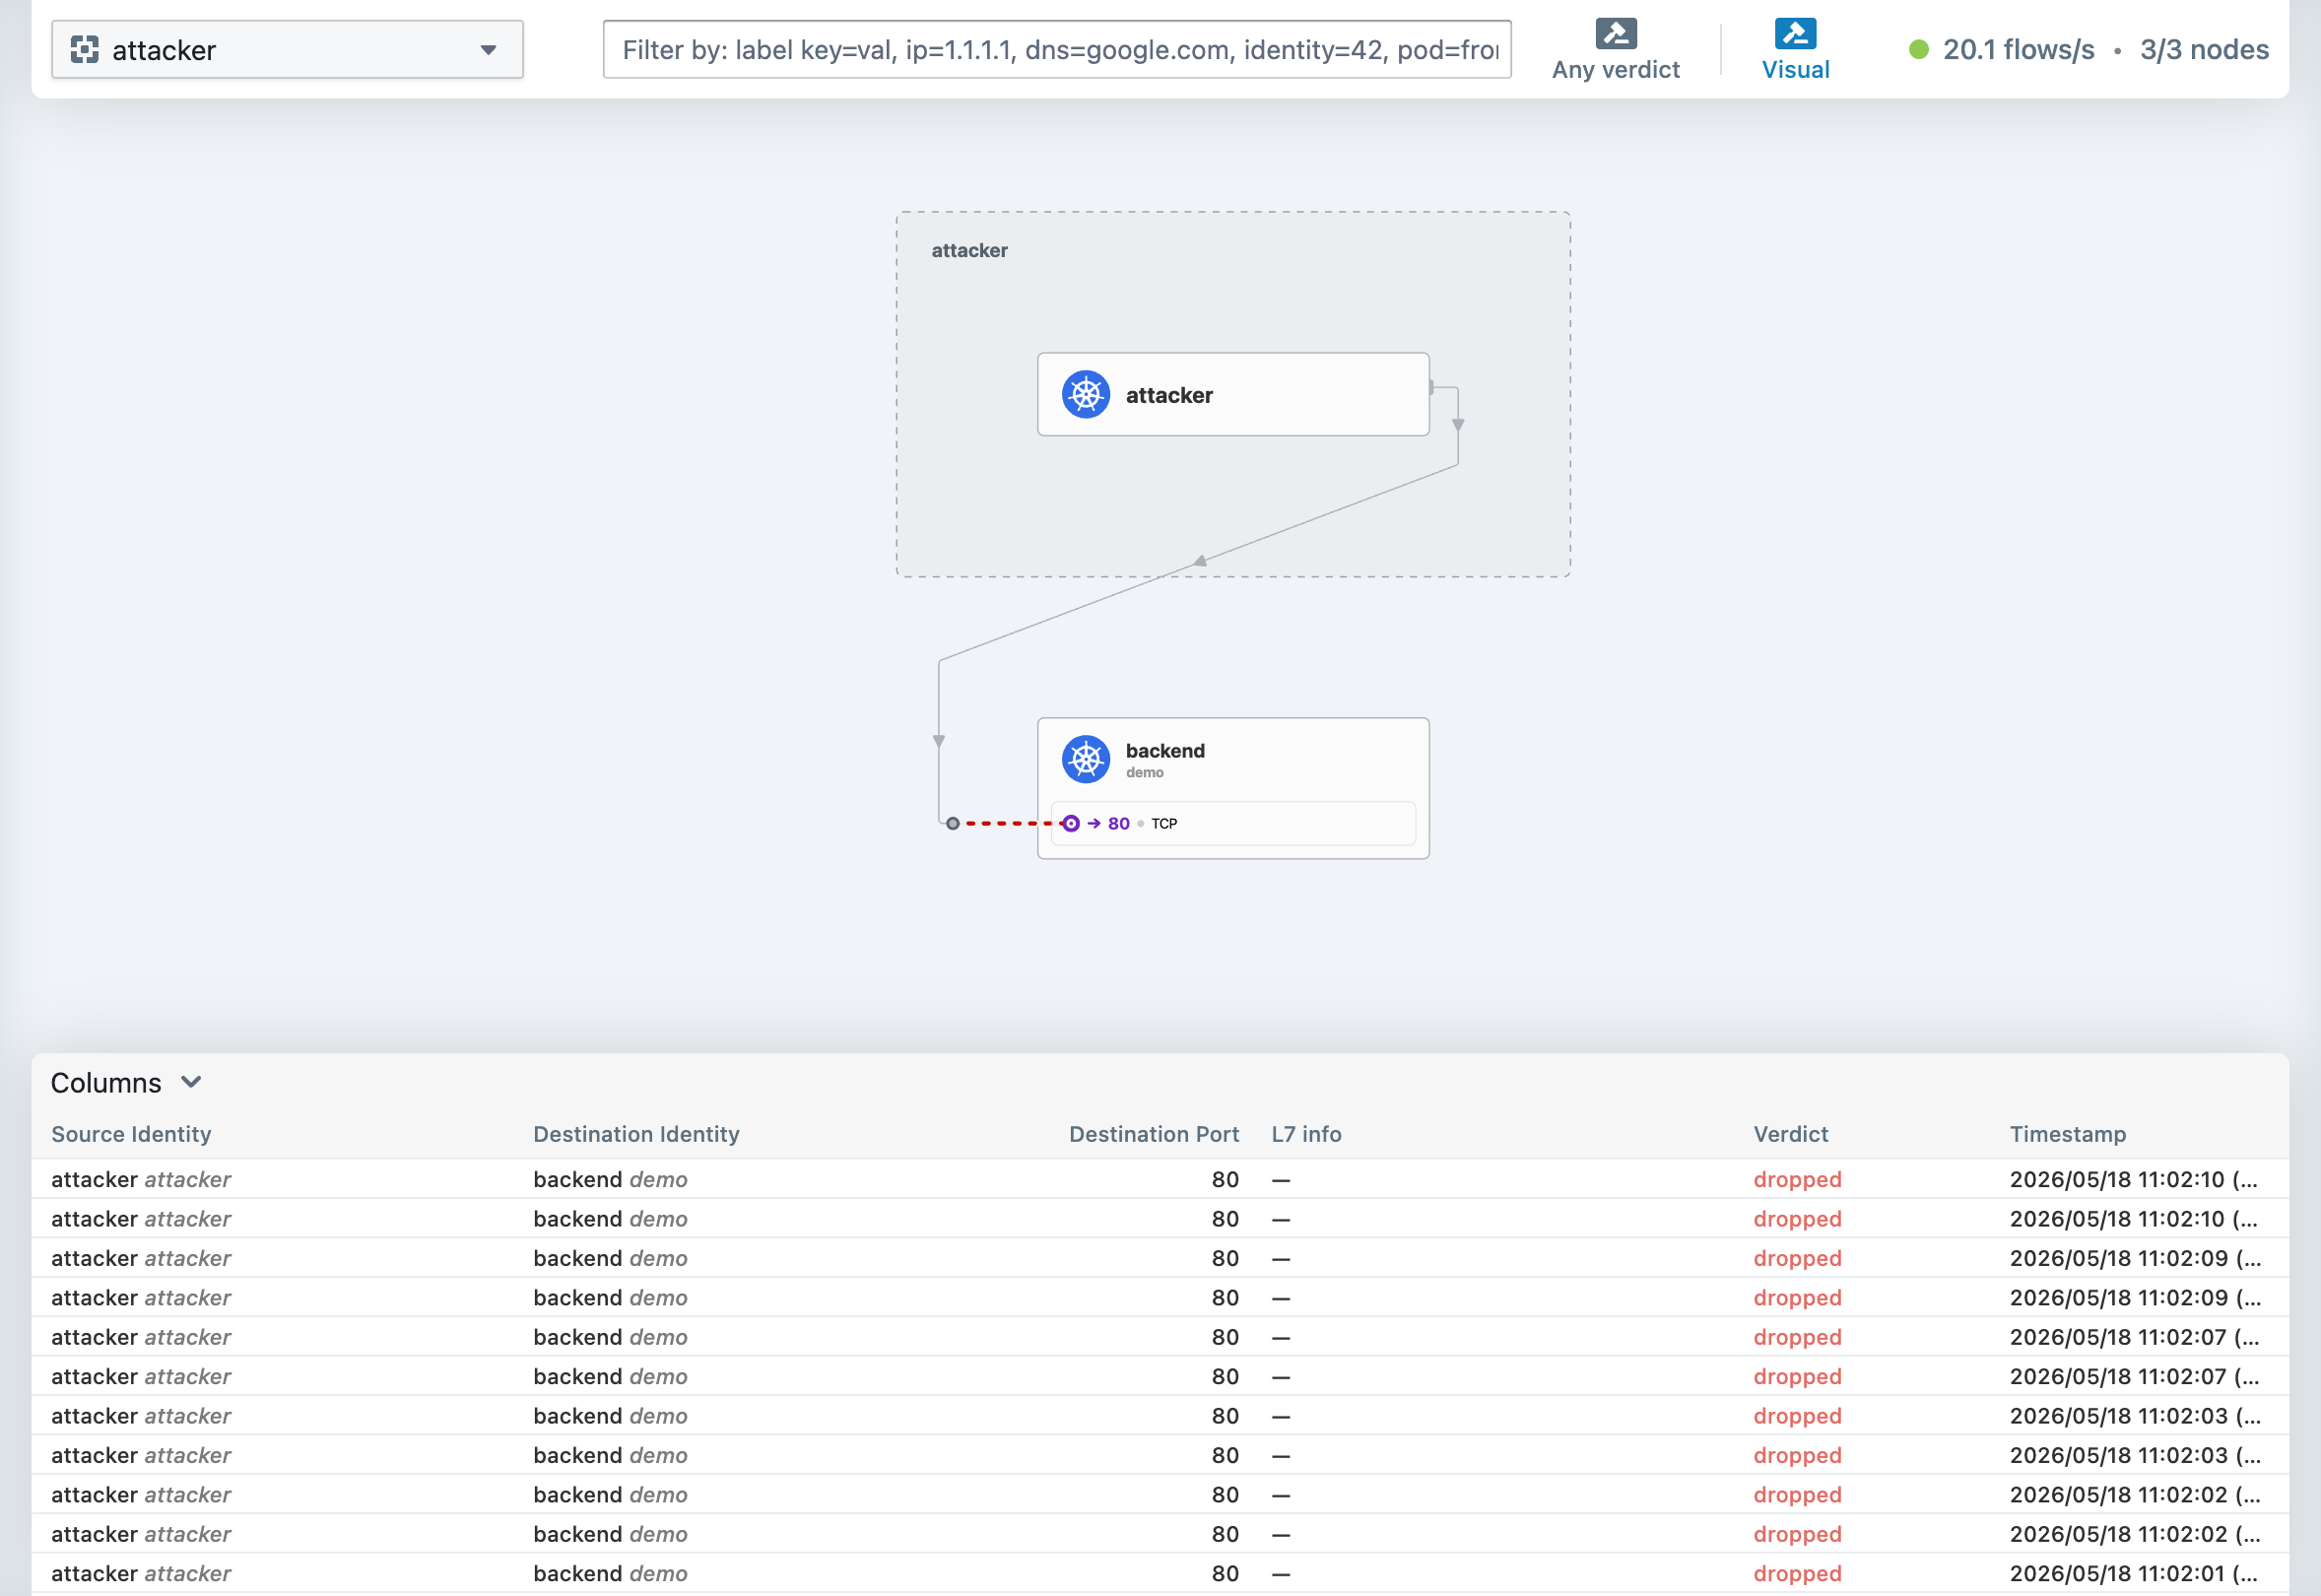Select the backend demo service card
Viewport: 2321px width, 1596px height.
[x=1233, y=788]
